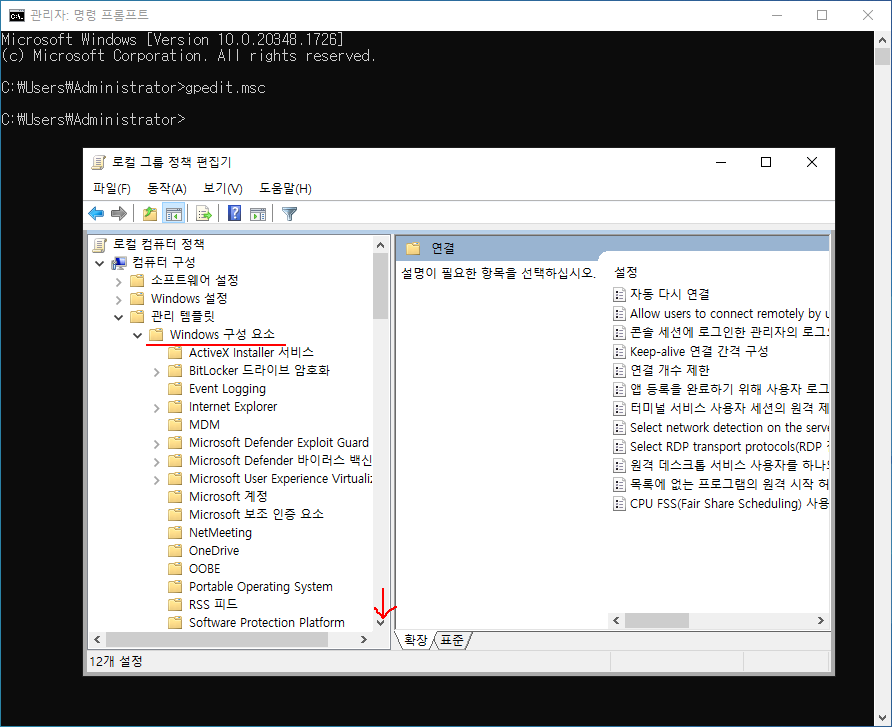Click the folder icon of Event Logging
Viewport: 892px width, 727px height.
coord(175,389)
